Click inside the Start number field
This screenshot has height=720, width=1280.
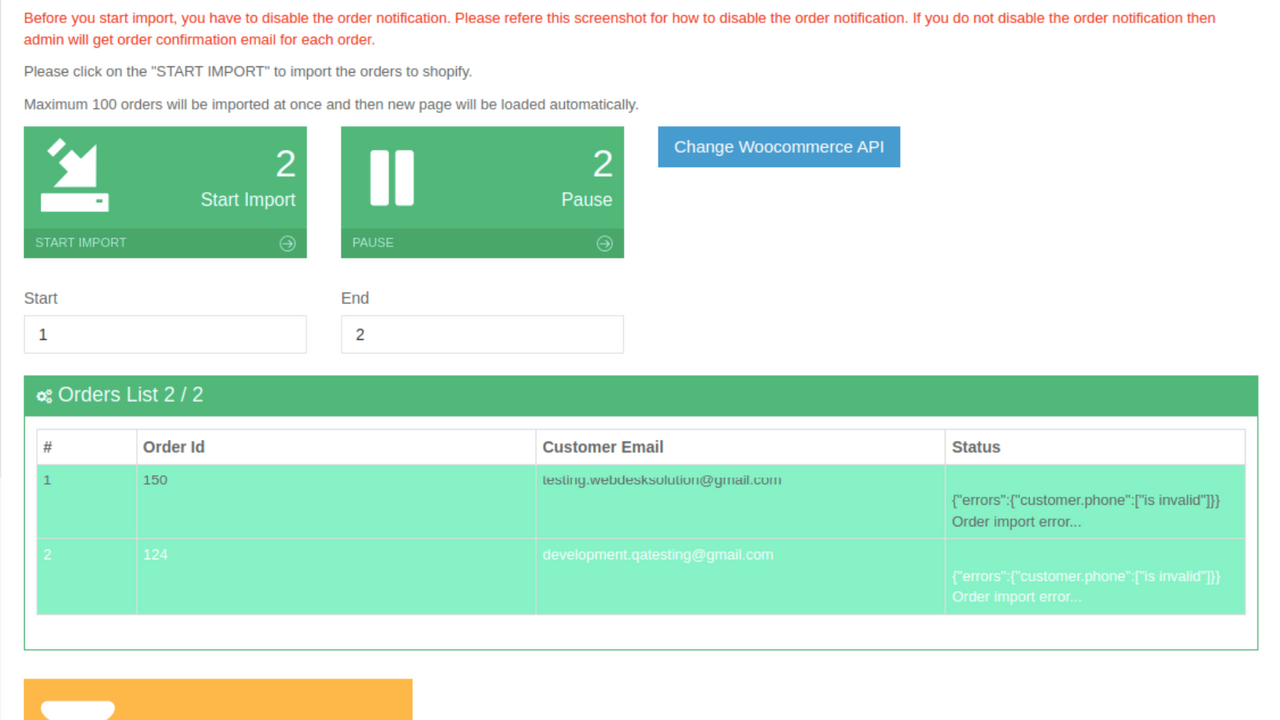tap(165, 334)
